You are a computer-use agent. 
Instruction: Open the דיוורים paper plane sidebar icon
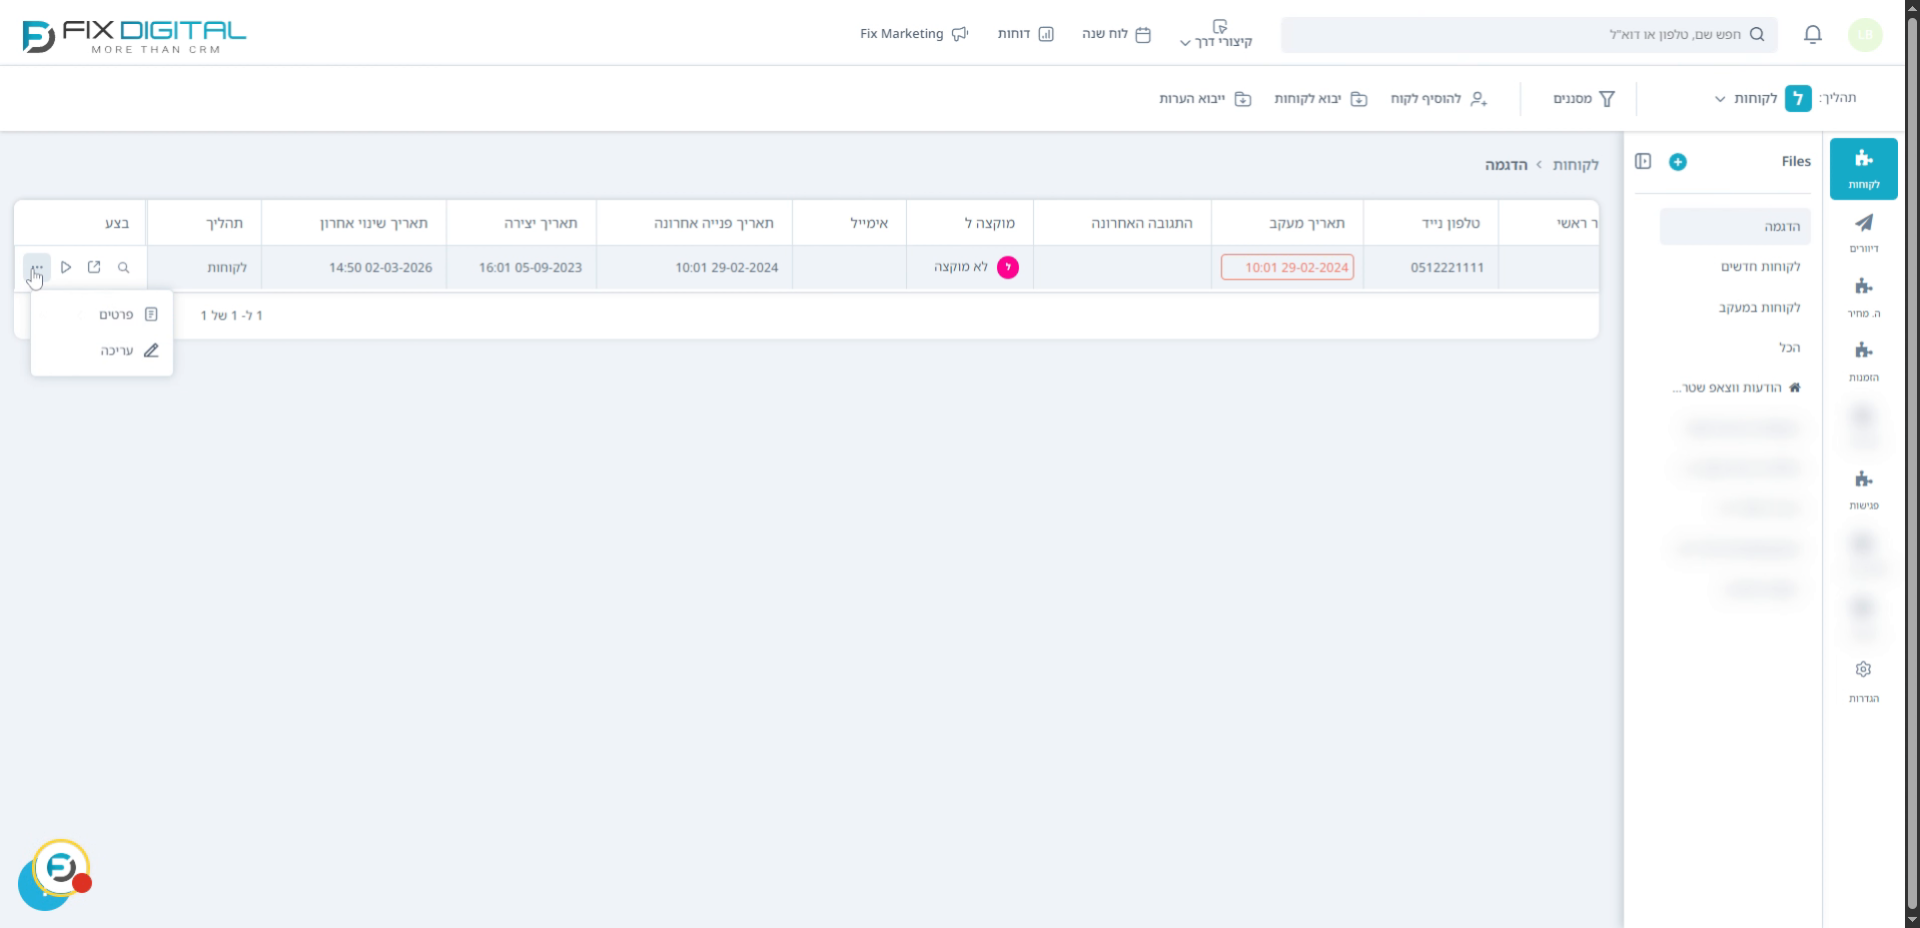pyautogui.click(x=1863, y=231)
